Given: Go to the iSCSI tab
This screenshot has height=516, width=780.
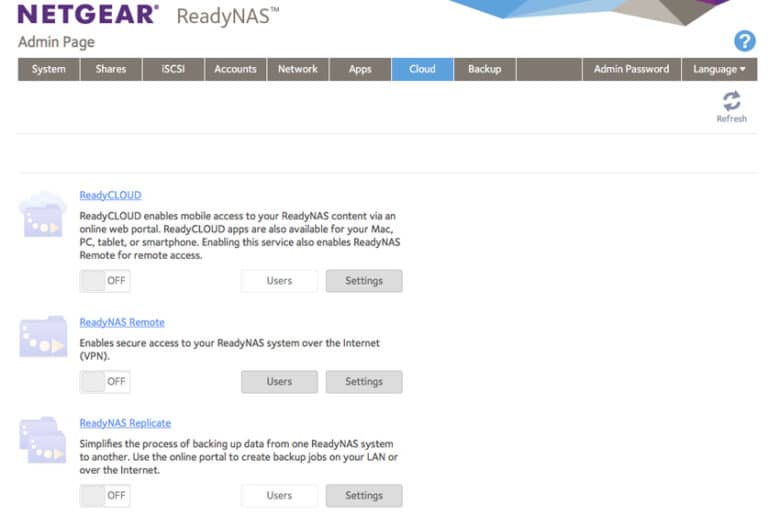Looking at the screenshot, I should click(x=173, y=69).
